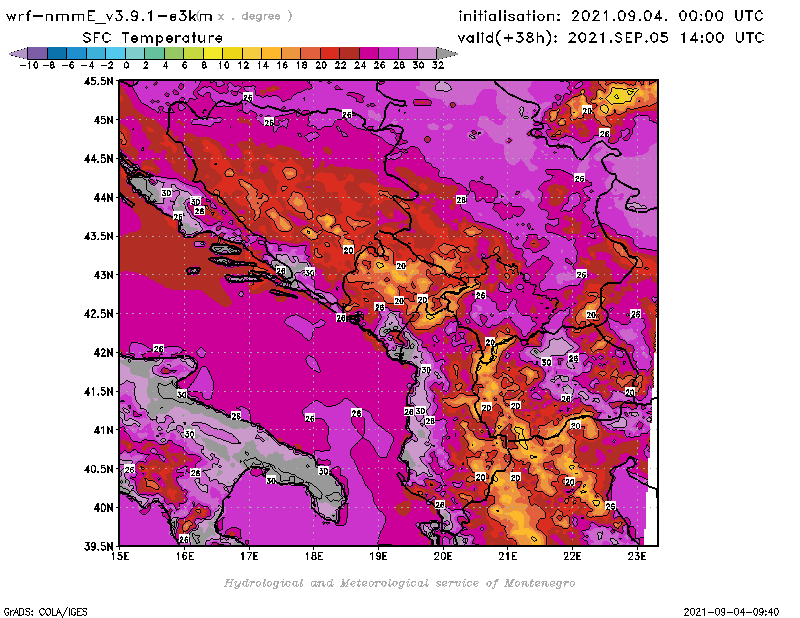Select the 20 to 22 red legend swatch
Viewport: 800px width, 618px height.
tap(330, 54)
